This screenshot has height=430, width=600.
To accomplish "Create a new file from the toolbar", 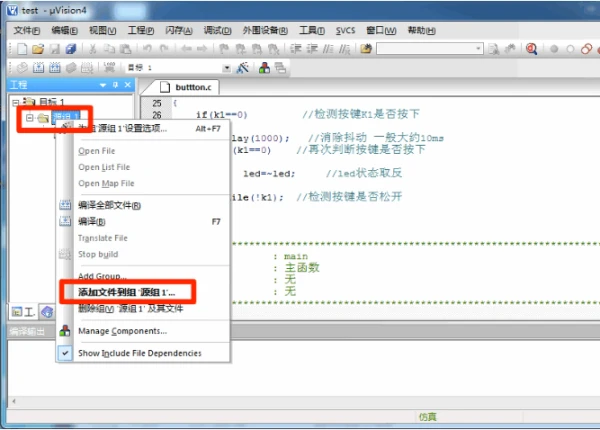I will click(22, 49).
